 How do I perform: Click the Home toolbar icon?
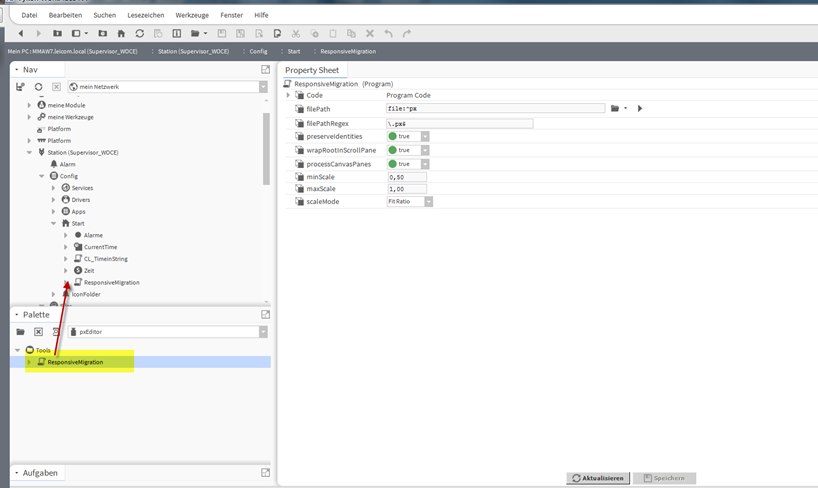(121, 33)
